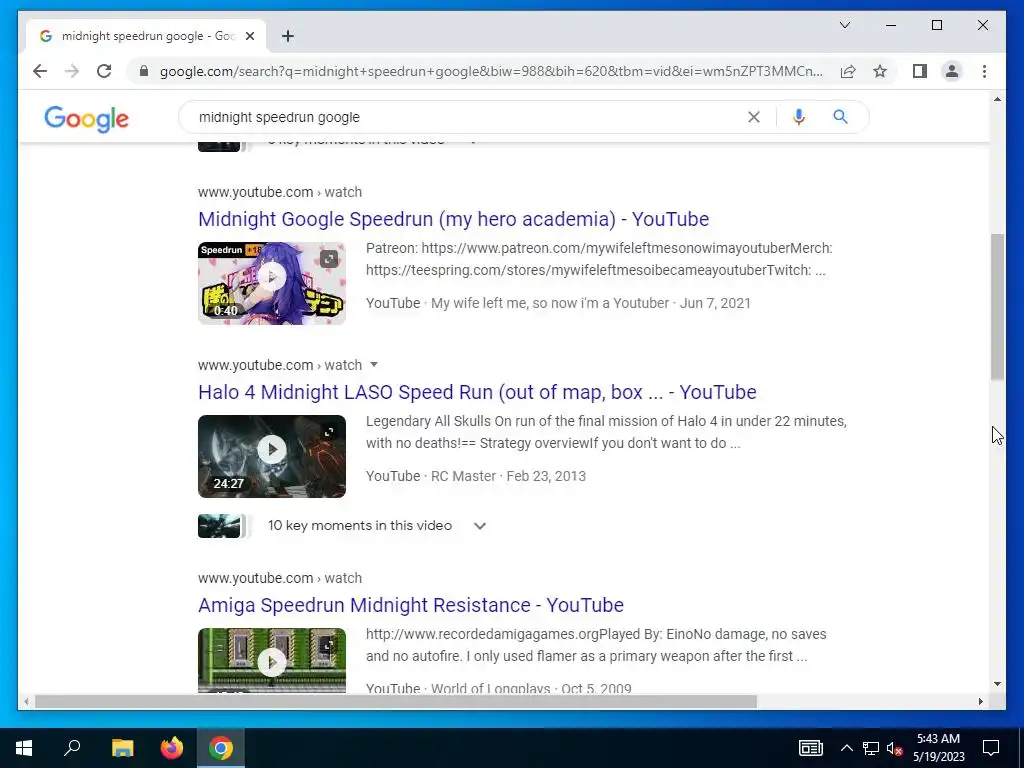Screen dimensions: 1024x768
Task: Launch Firefox from the taskbar
Action: (x=172, y=748)
